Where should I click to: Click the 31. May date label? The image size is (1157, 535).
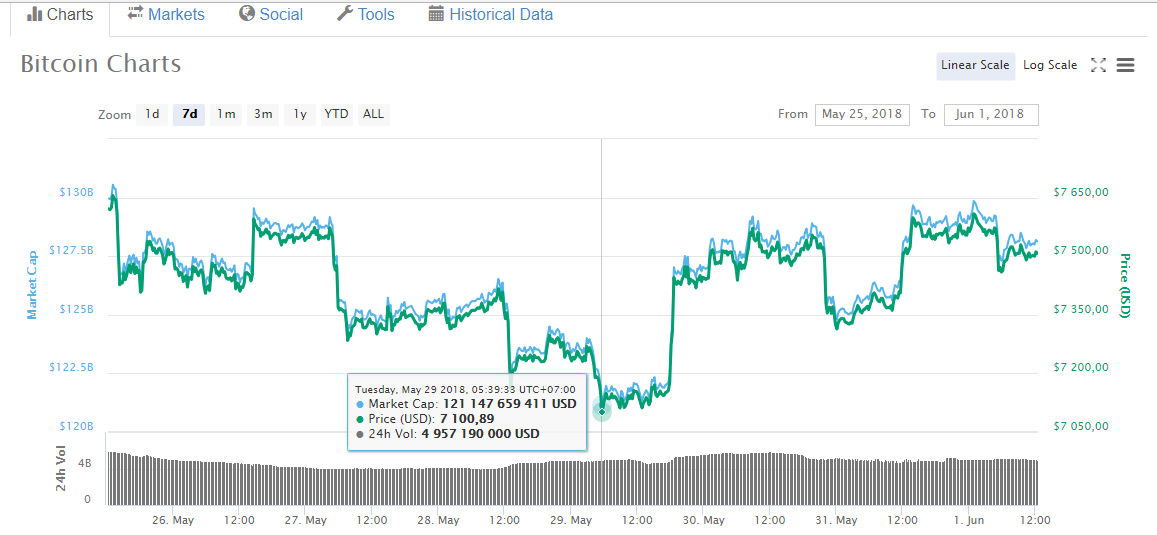click(x=837, y=520)
